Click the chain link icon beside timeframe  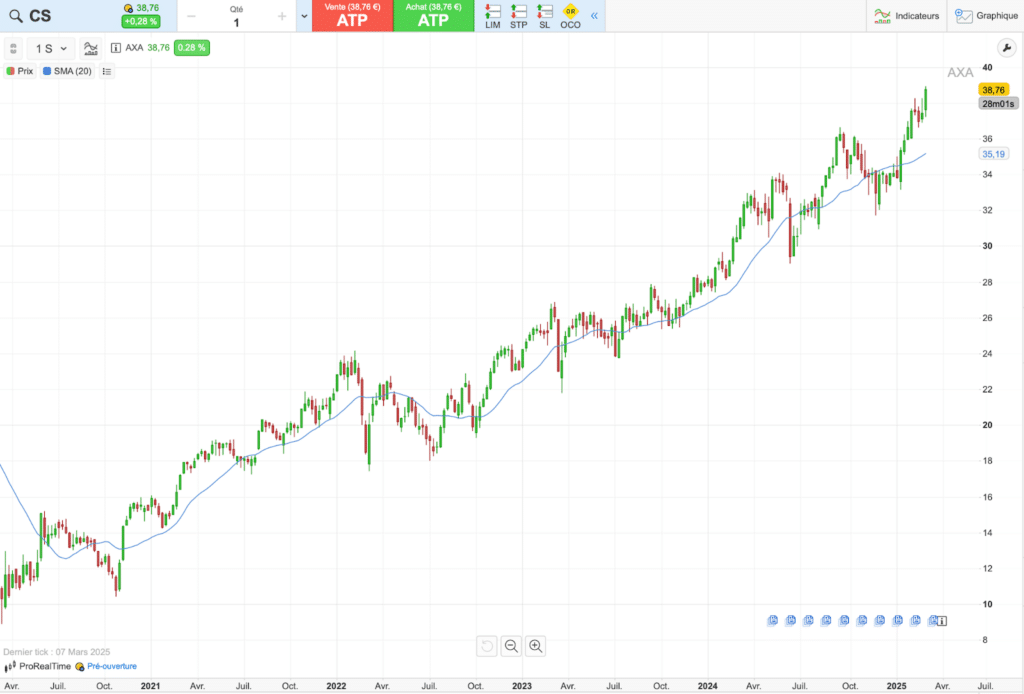point(13,48)
